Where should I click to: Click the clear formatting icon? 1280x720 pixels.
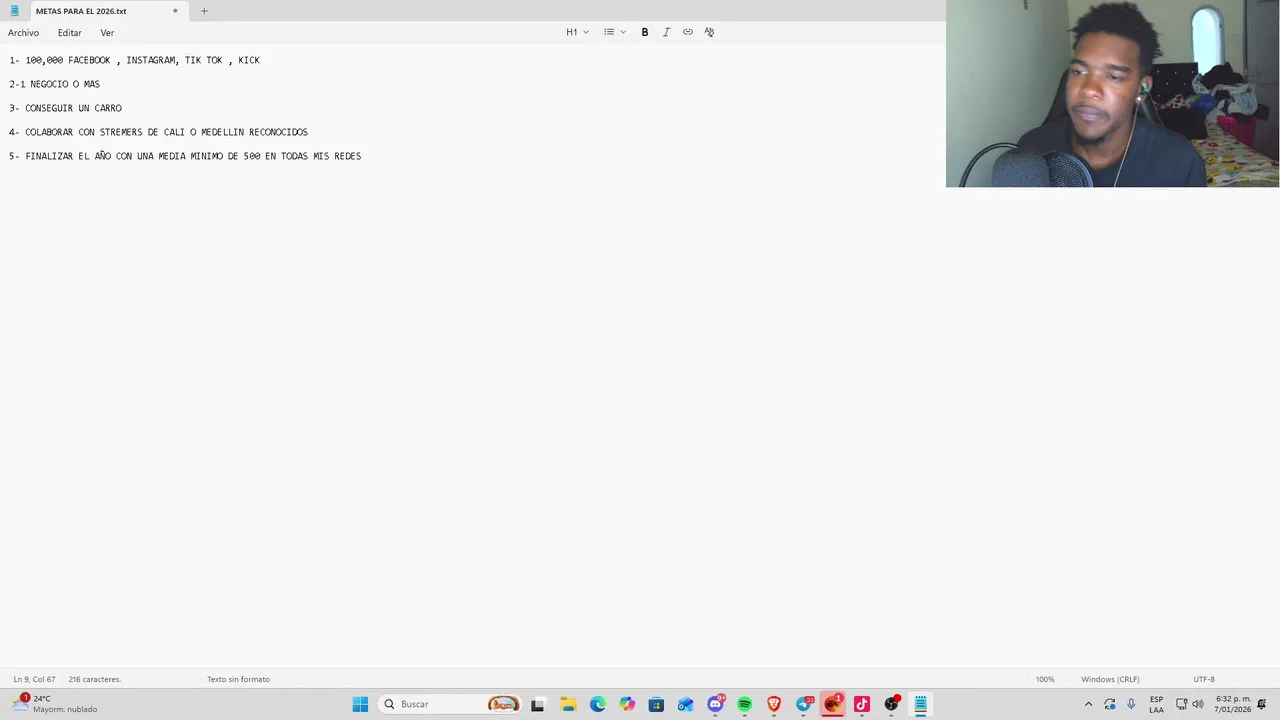[x=709, y=32]
